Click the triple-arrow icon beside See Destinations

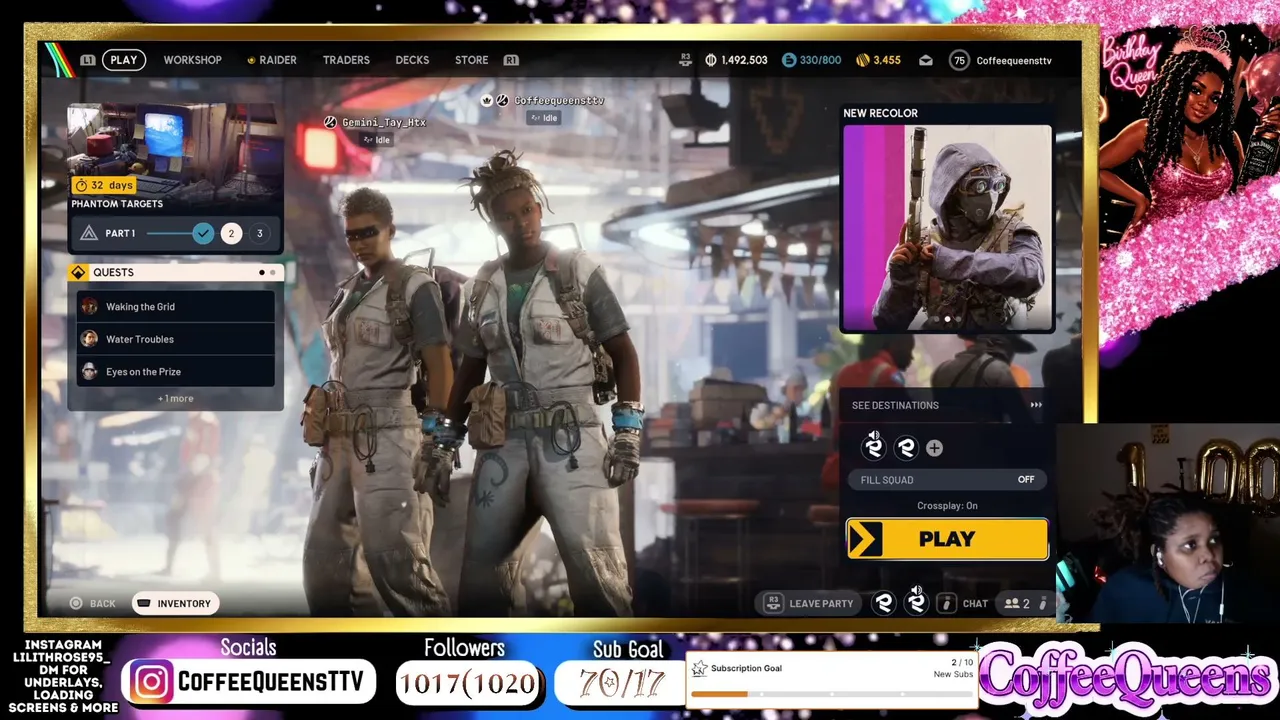[1036, 405]
